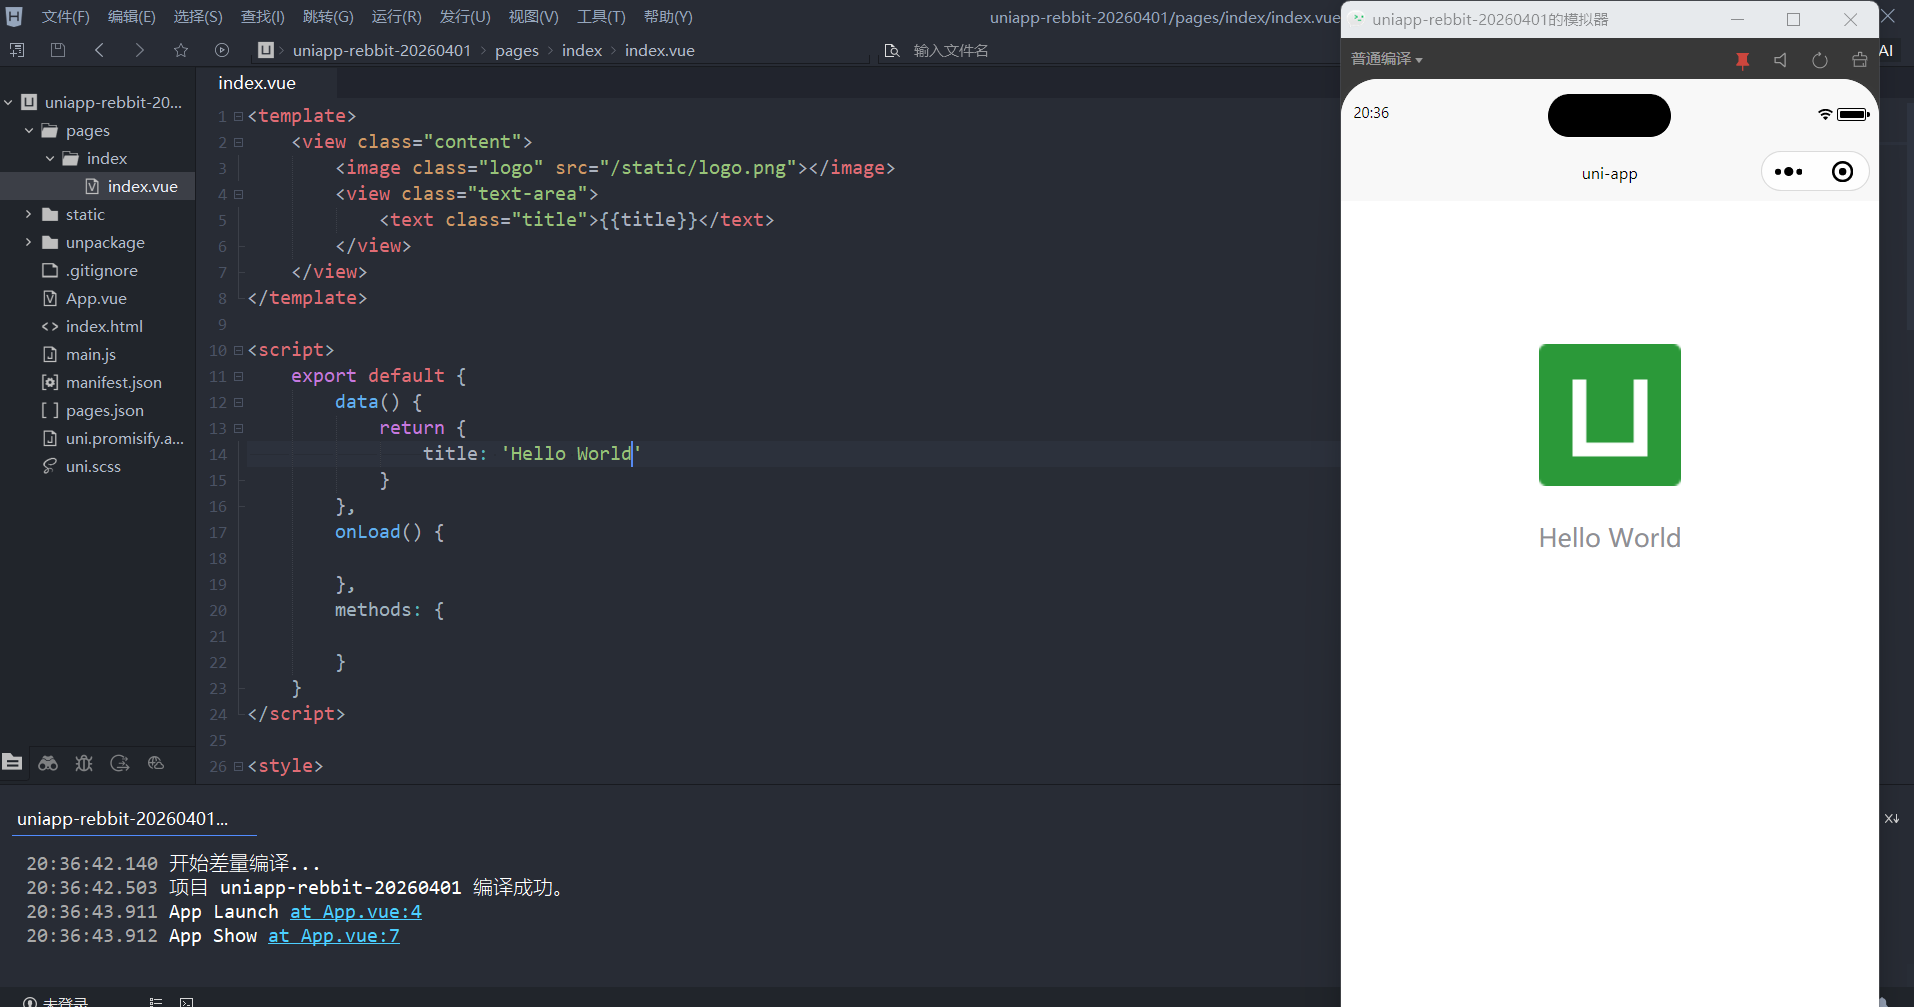Expand the unpackage folder in the tree
Screen dimensions: 1914x1007
click(x=29, y=242)
